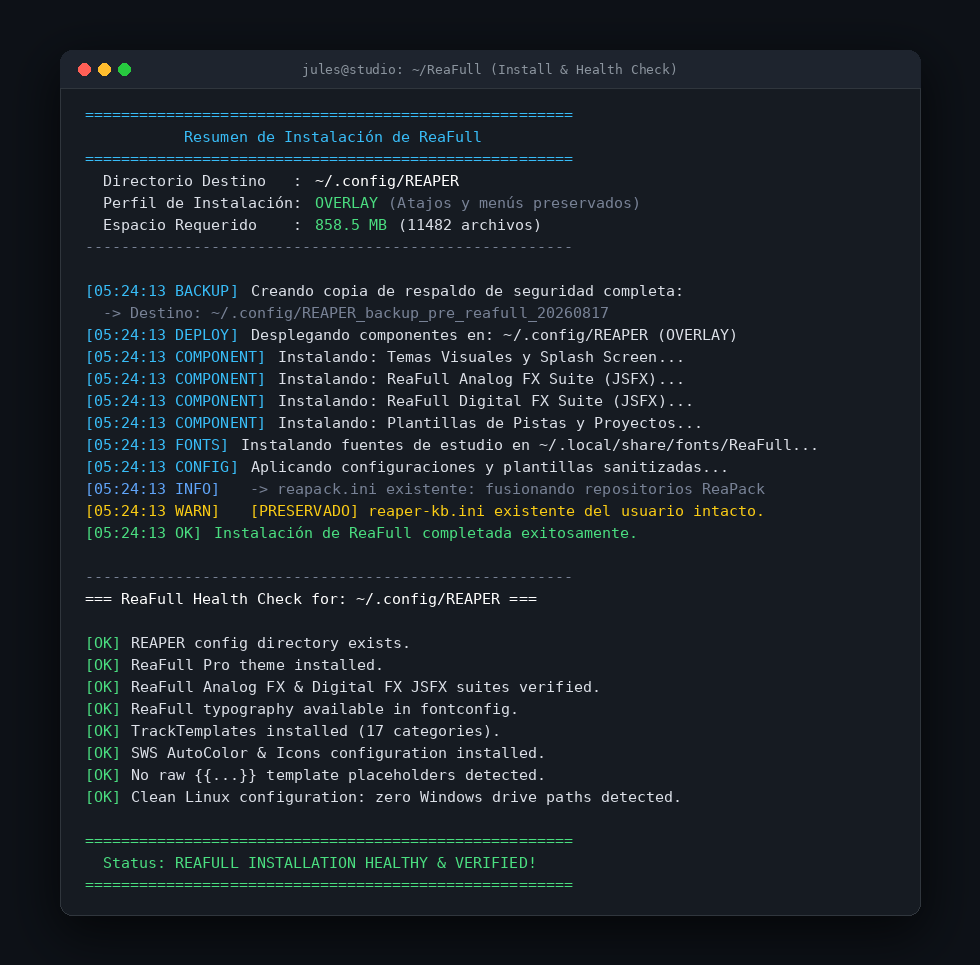The height and width of the screenshot is (965, 980).
Task: Click the '[05:24:13 DEPLOY]' log tag
Action: point(162,335)
